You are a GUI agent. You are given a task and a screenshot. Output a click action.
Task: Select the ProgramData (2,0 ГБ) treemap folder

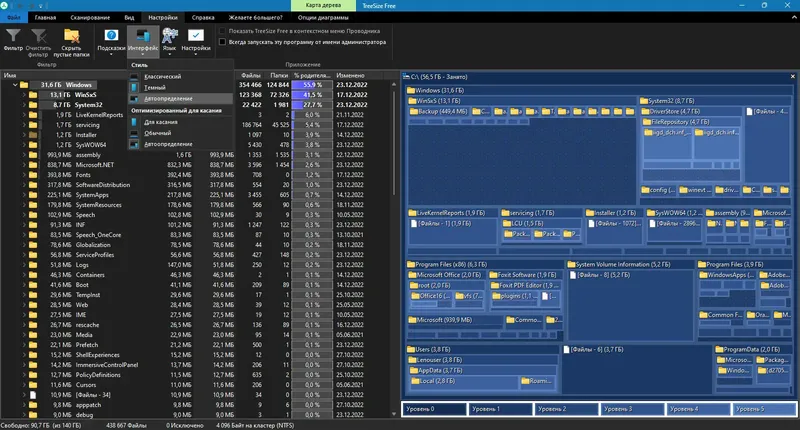tap(754, 349)
